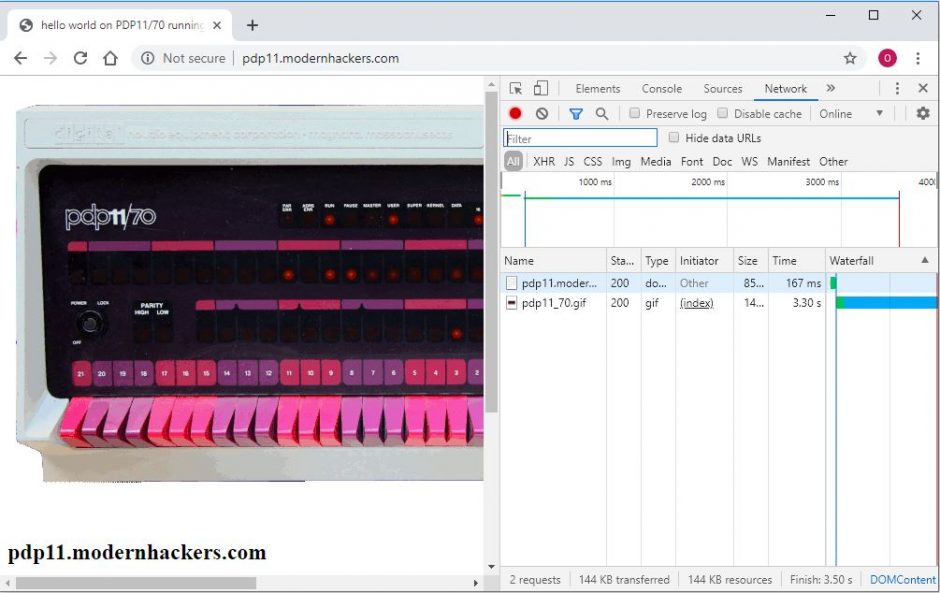Open the Online throttling dropdown
The image size is (940, 593).
click(851, 113)
